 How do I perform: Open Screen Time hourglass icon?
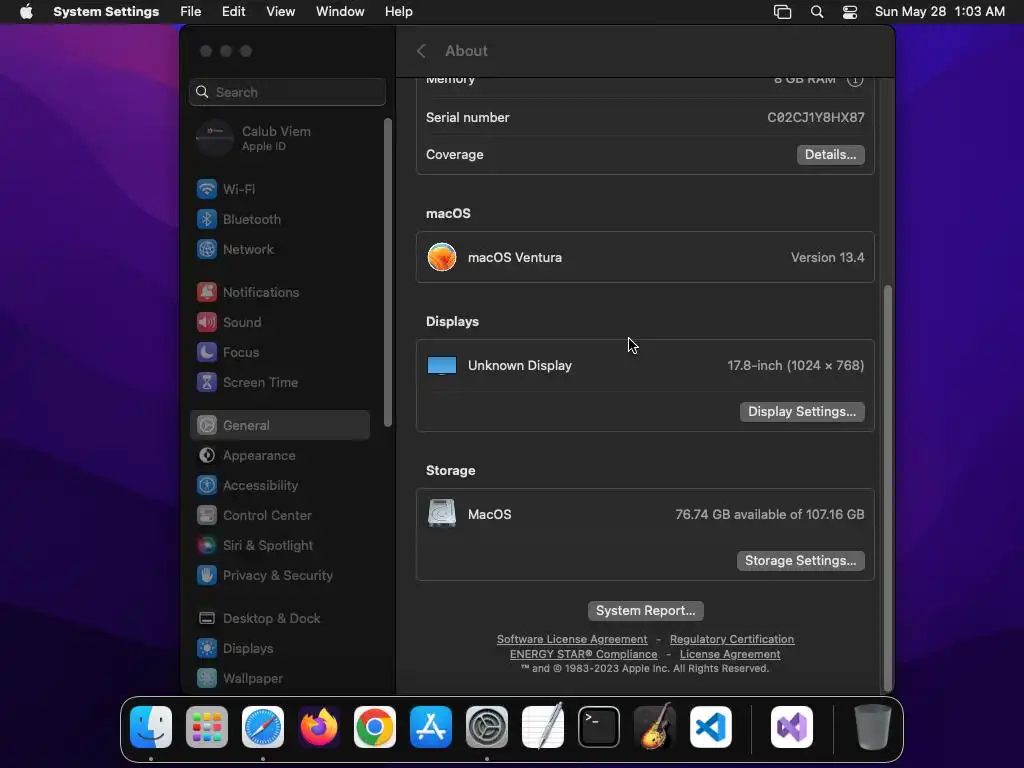[207, 382]
